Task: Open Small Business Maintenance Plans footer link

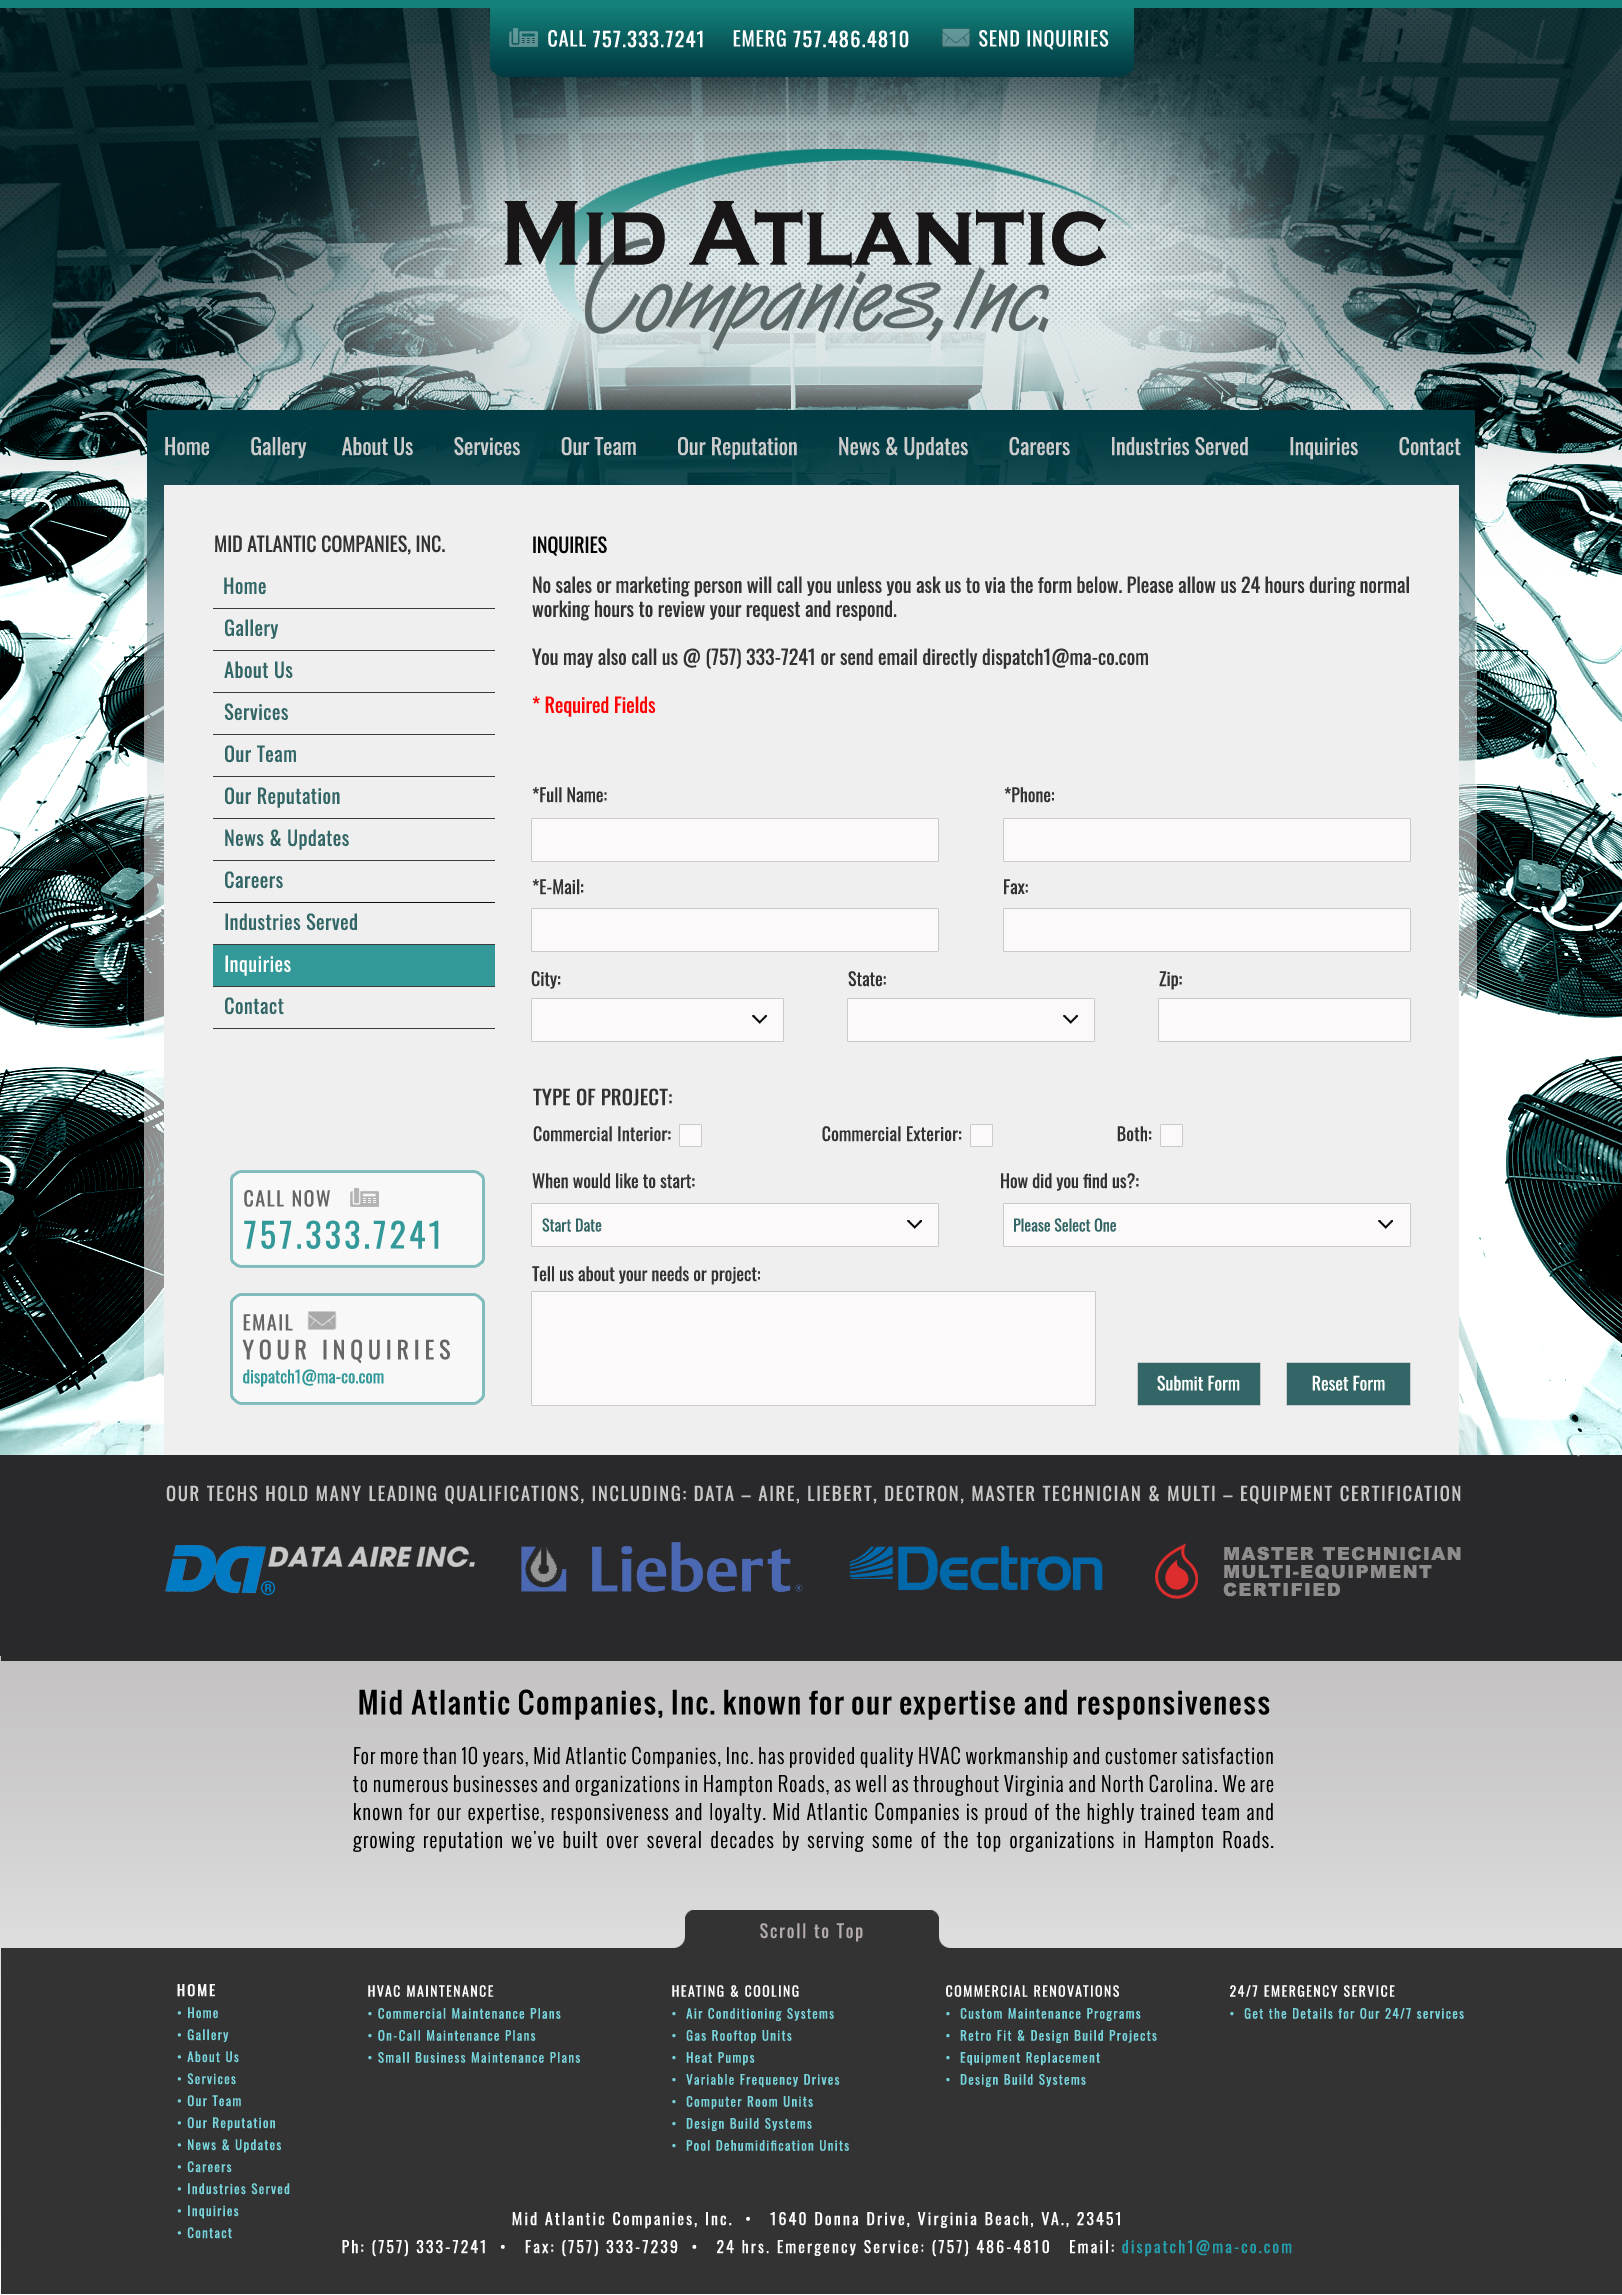Action: [x=479, y=2058]
